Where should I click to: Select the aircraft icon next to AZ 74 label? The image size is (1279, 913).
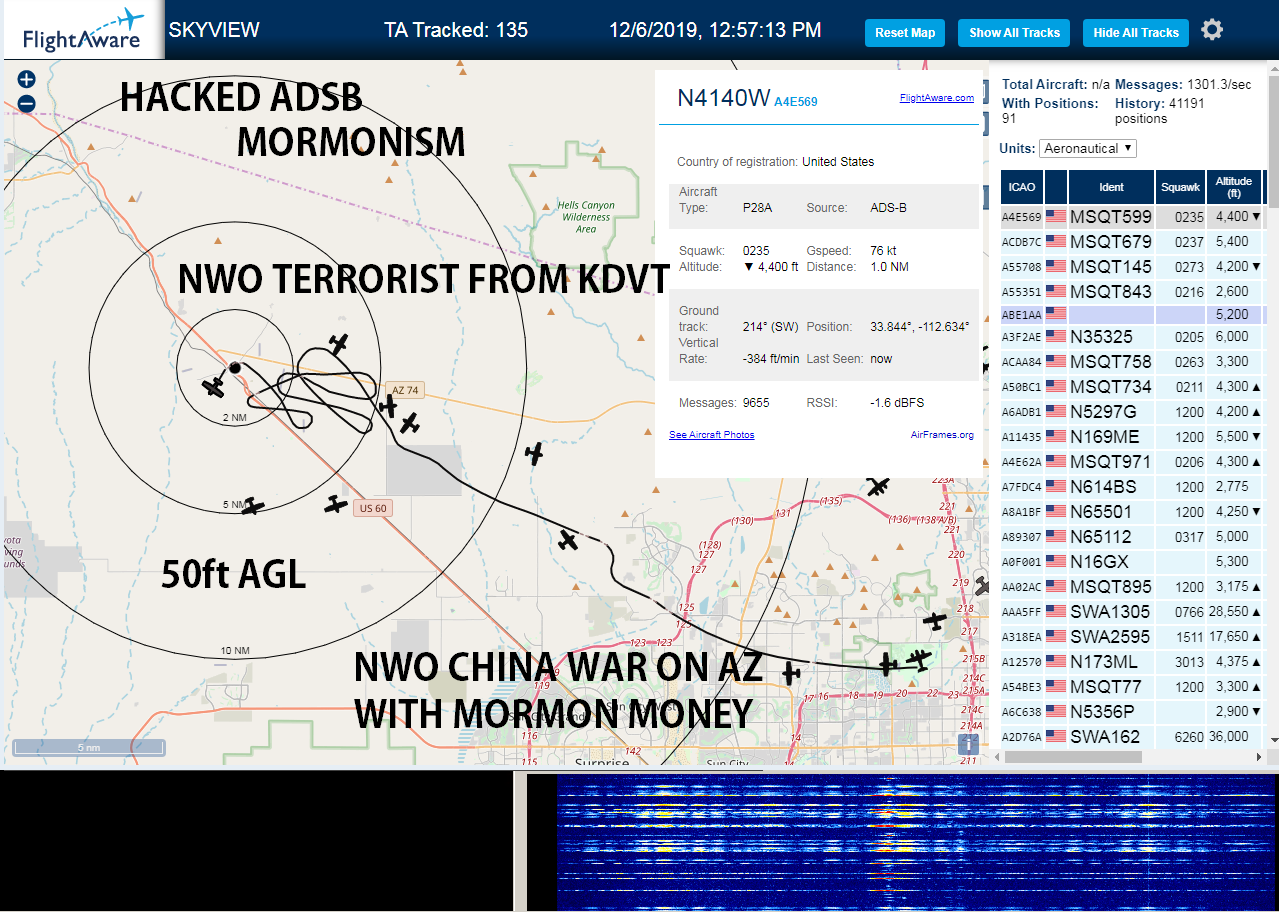tap(389, 406)
